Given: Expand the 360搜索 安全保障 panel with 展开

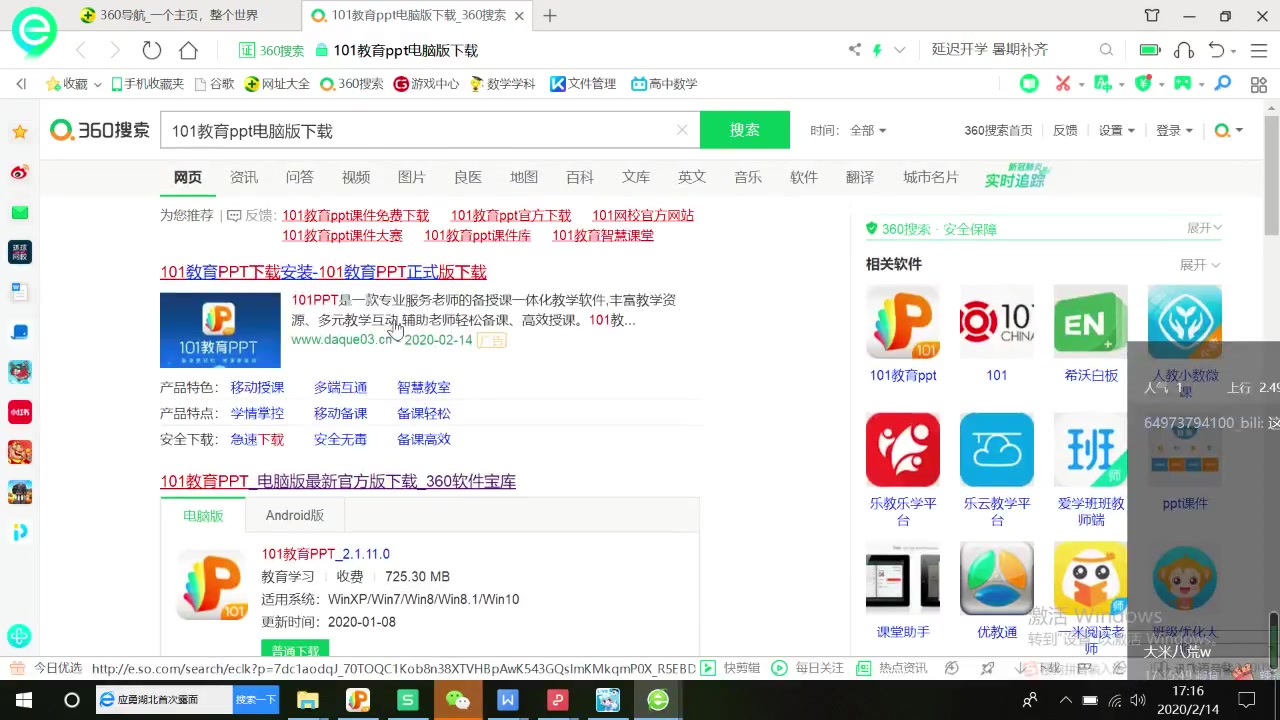Looking at the screenshot, I should click(1204, 229).
